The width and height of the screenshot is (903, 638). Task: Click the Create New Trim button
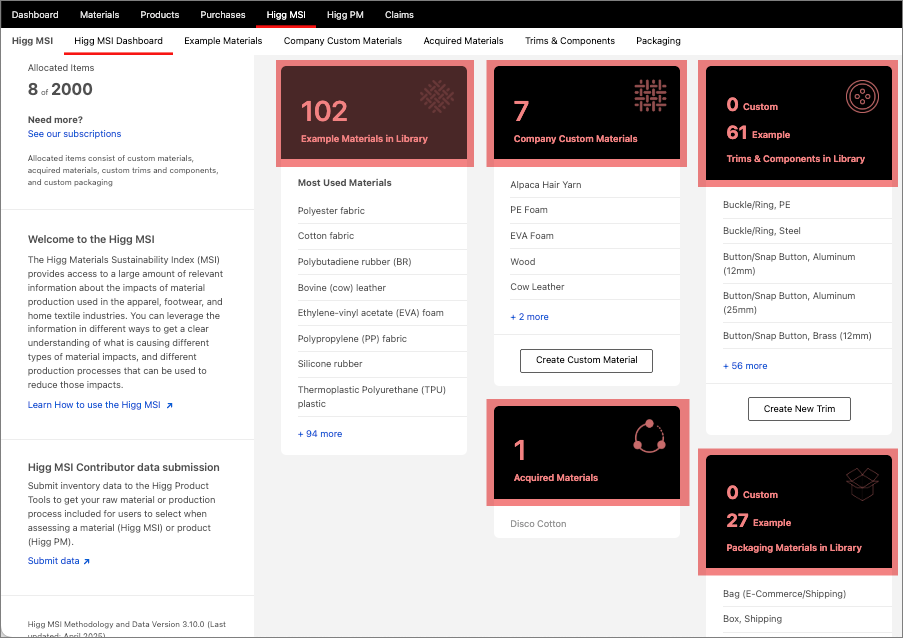point(799,409)
